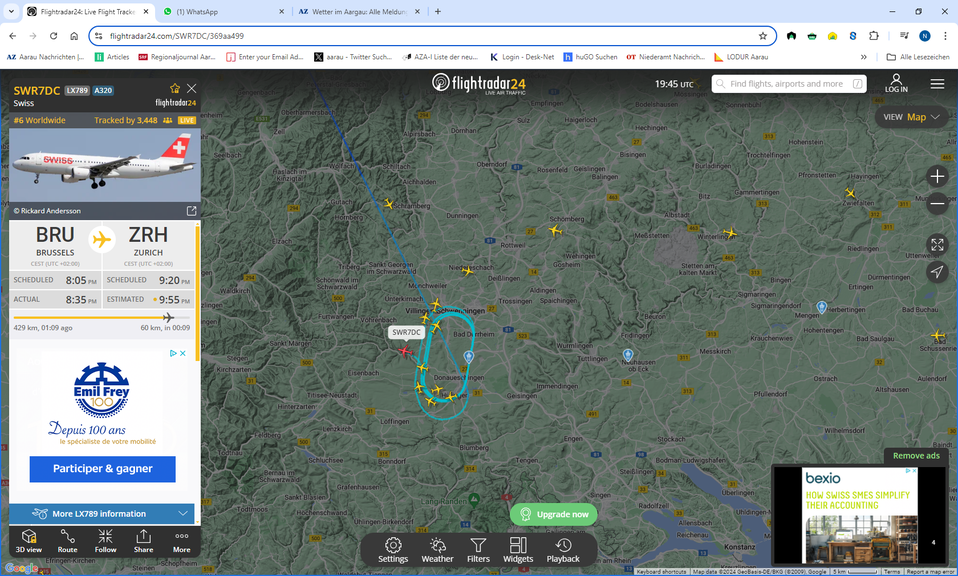Reload the current page
The width and height of the screenshot is (958, 576).
[53, 36]
